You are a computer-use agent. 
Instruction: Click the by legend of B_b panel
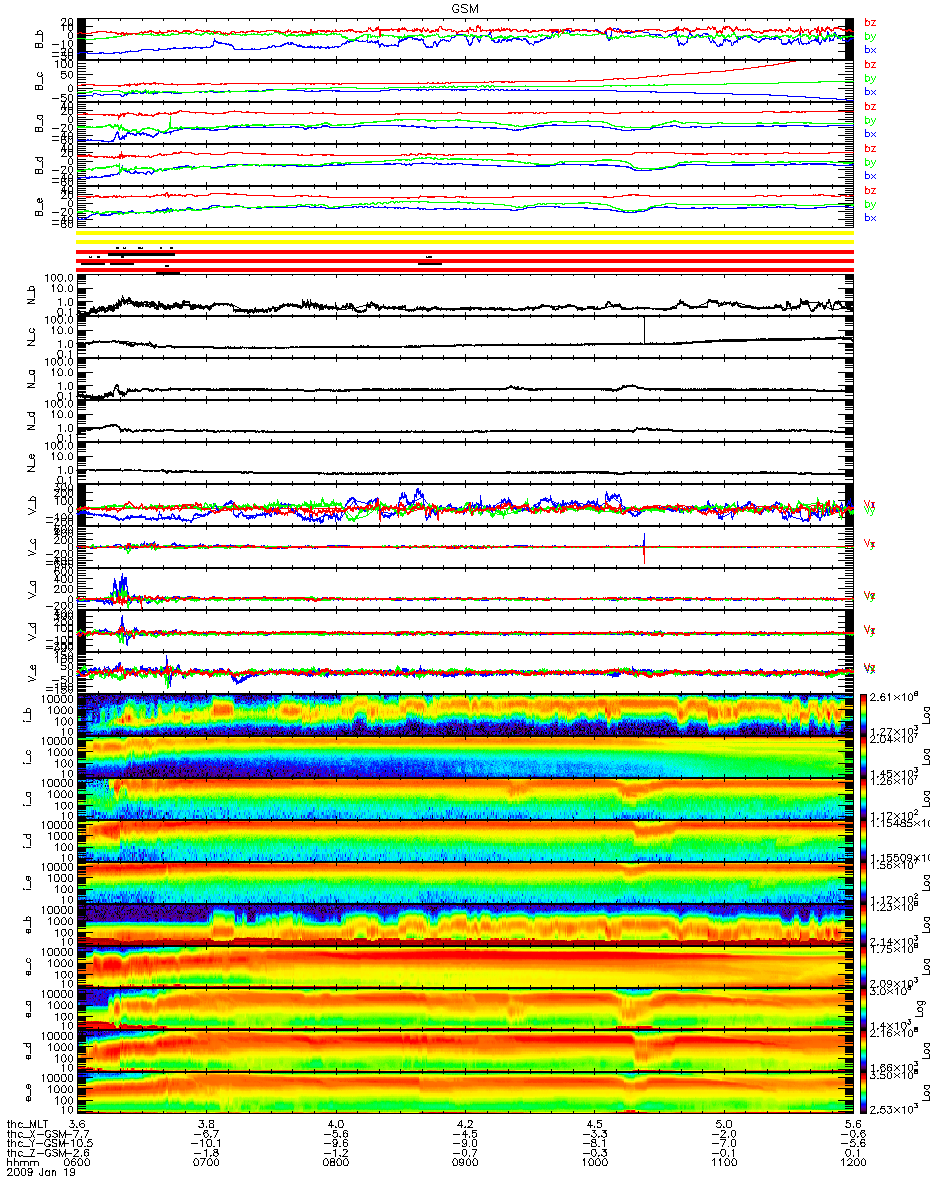(x=870, y=36)
